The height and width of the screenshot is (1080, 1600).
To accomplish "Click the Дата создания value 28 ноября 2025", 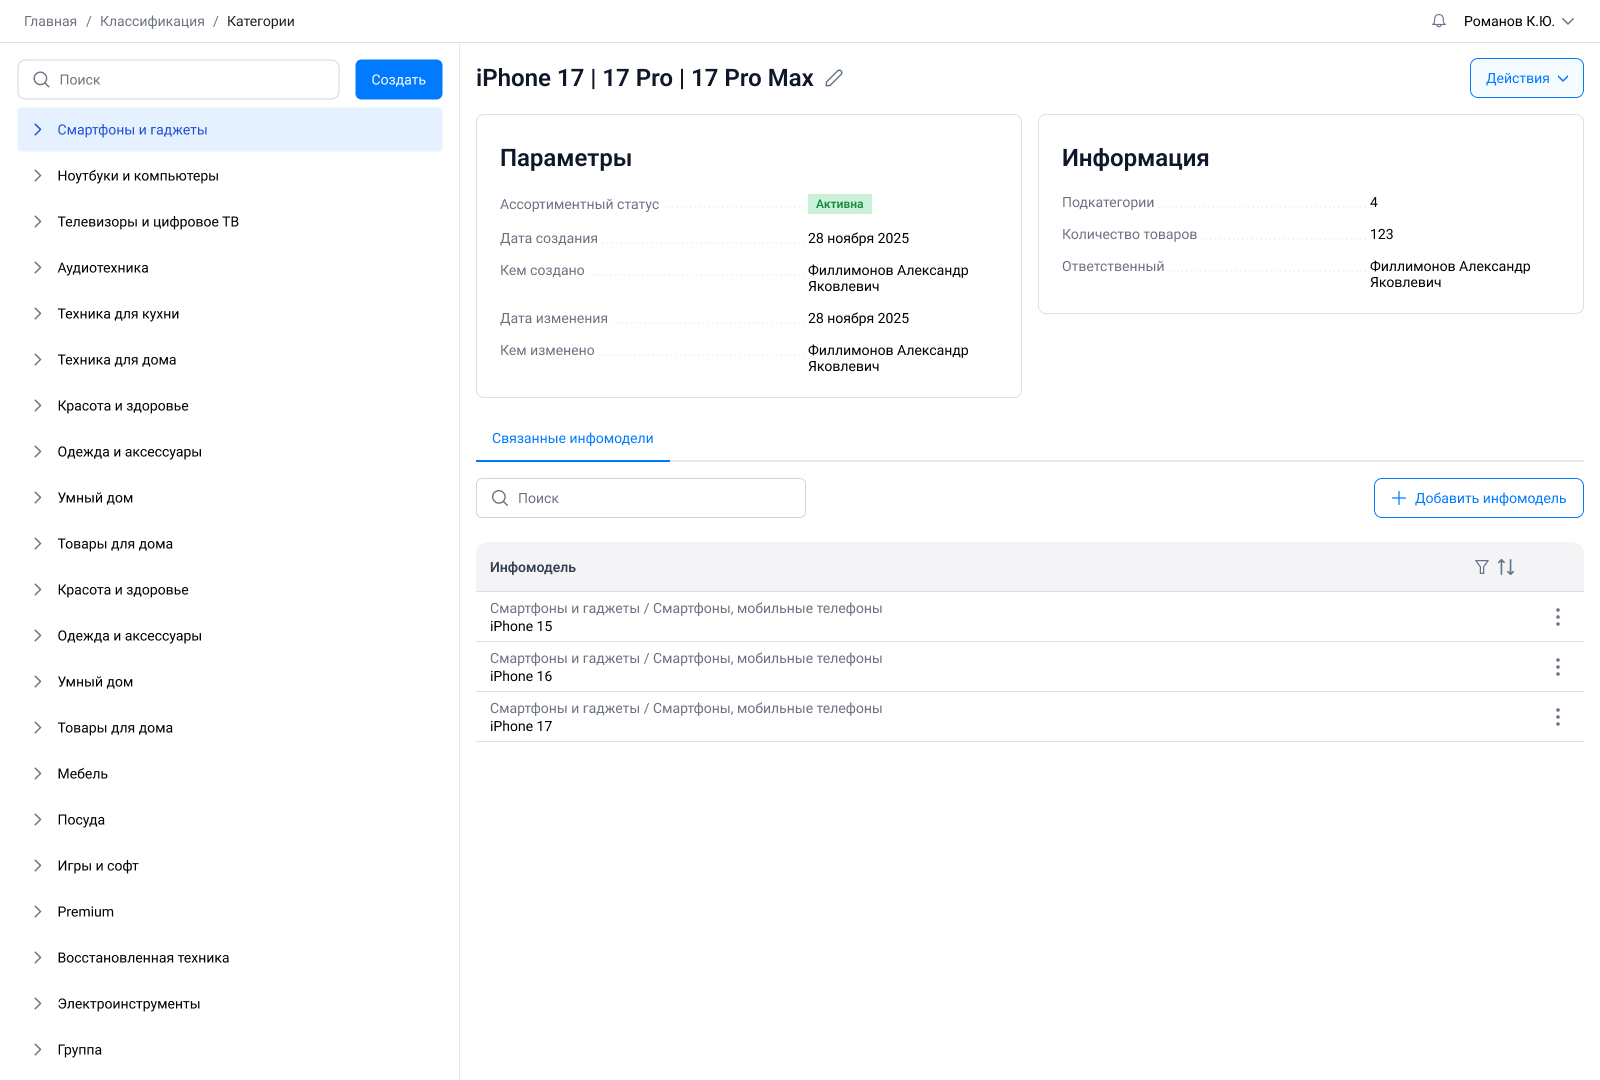I will [859, 238].
